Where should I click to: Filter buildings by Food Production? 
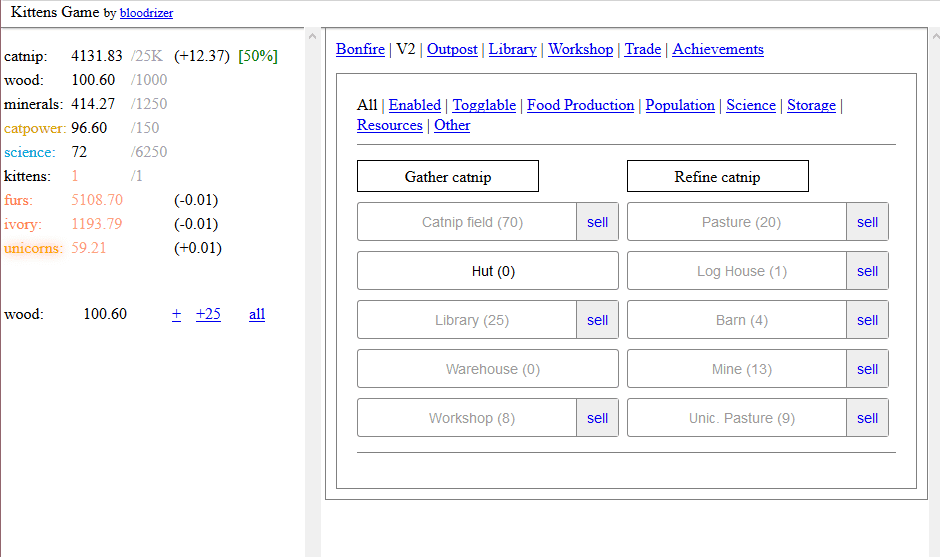pos(580,105)
